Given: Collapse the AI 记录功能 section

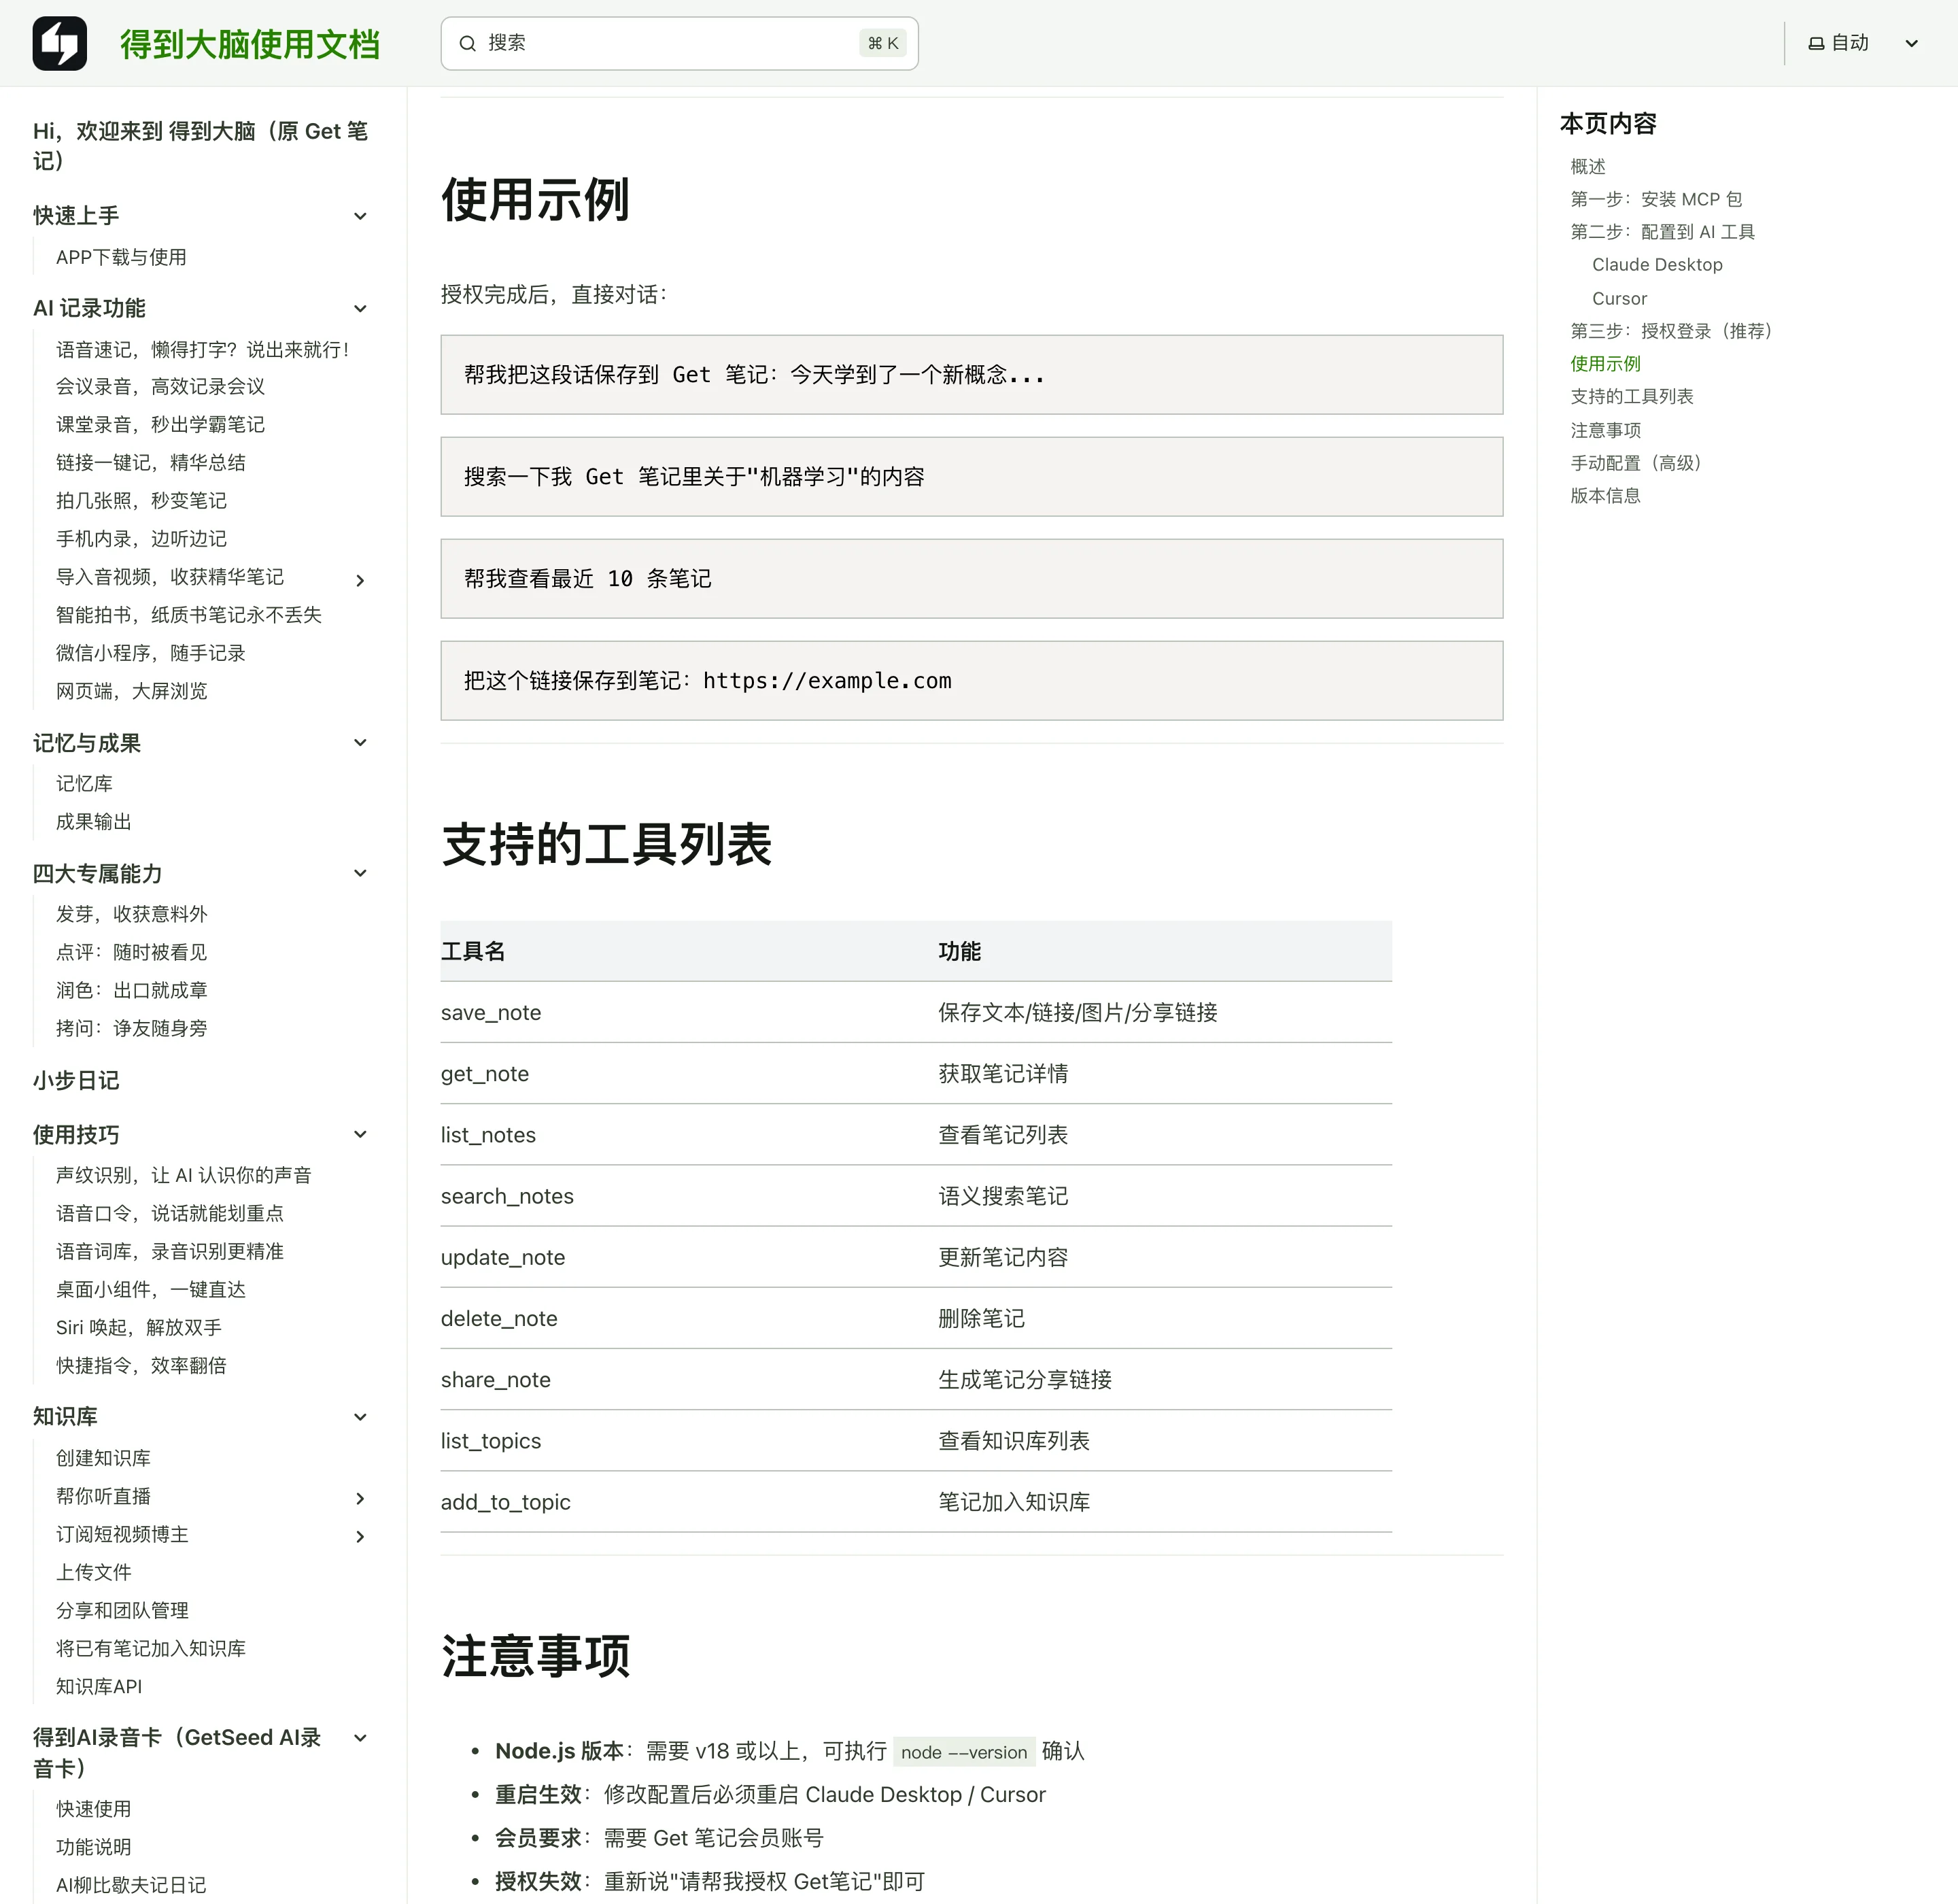Looking at the screenshot, I should [360, 308].
